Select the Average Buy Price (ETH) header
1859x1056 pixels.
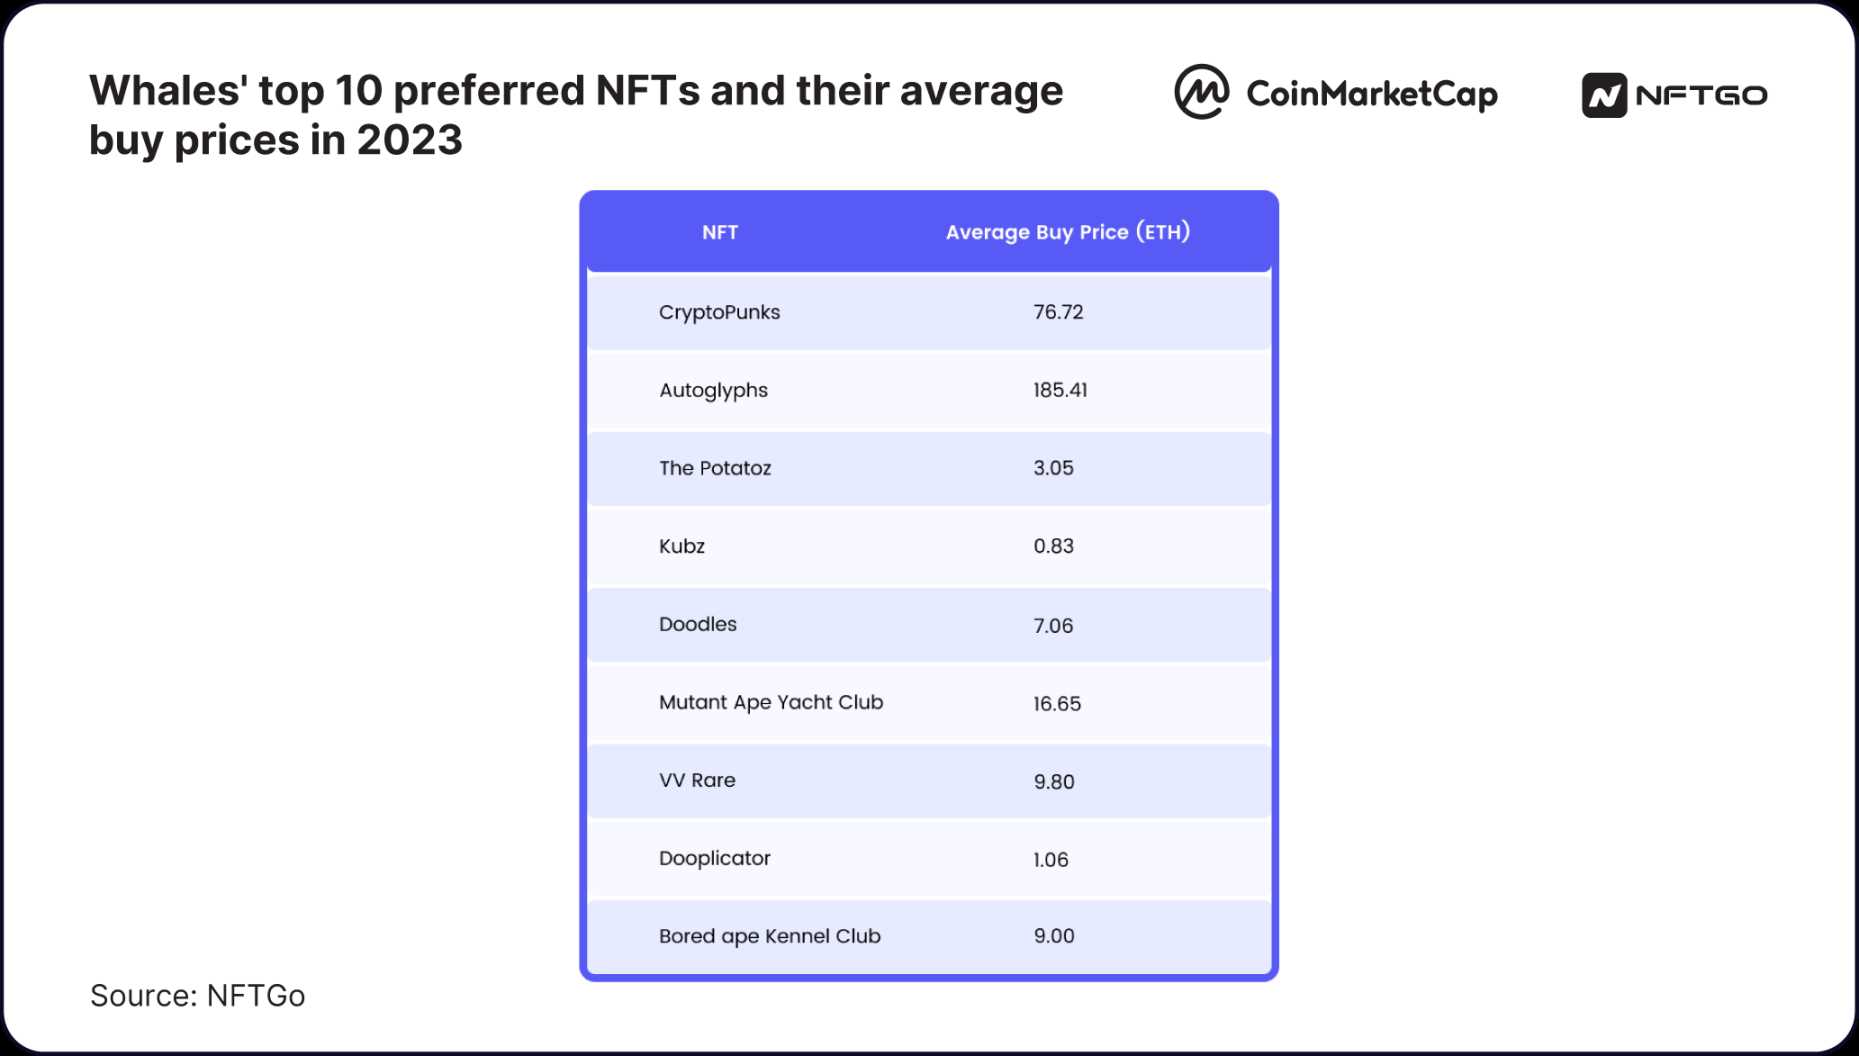tap(1067, 232)
